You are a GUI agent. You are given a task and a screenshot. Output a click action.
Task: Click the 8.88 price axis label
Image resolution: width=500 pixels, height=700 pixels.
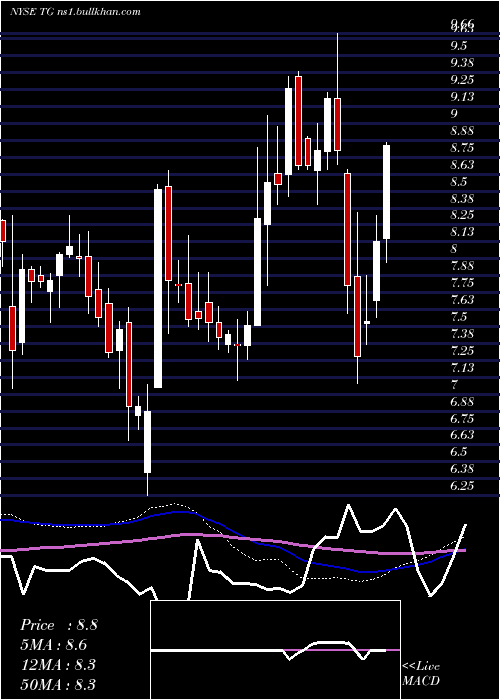(x=462, y=130)
